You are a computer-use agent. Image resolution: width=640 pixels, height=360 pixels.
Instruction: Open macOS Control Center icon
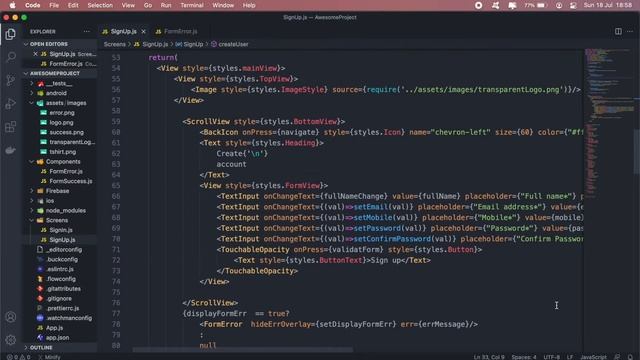[x=573, y=5]
